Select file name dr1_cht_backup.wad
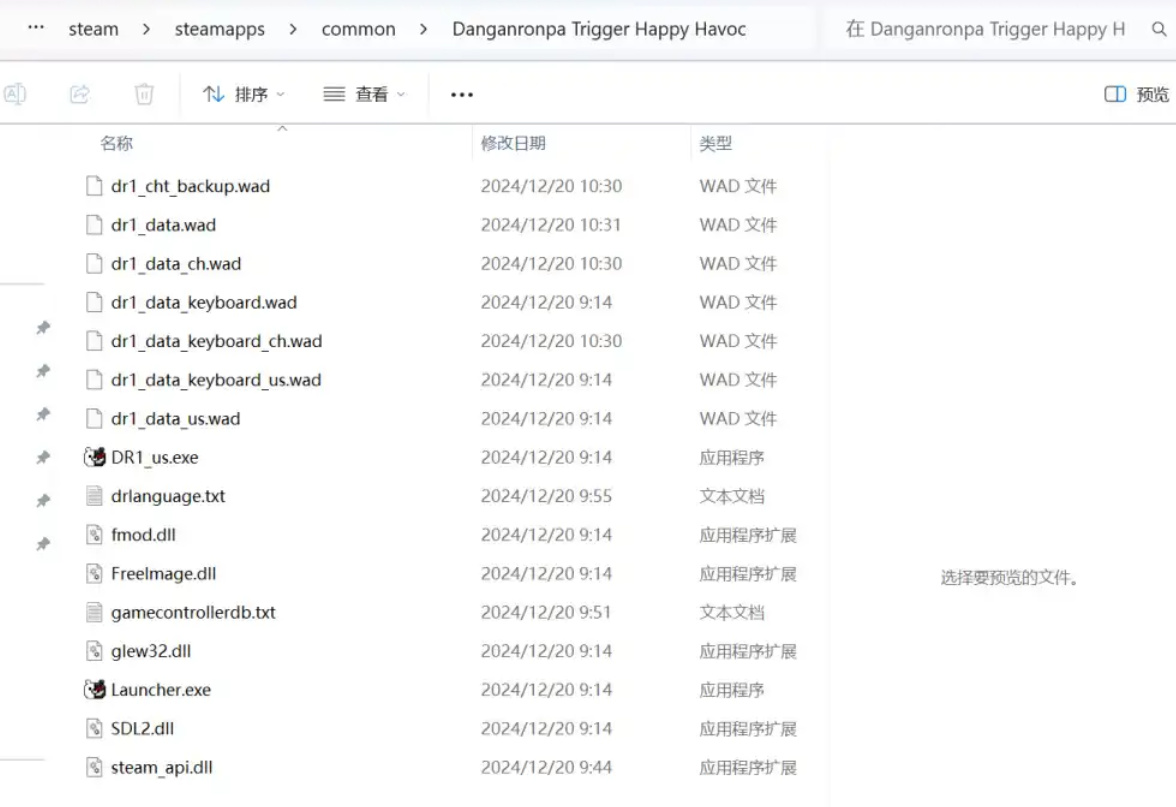The image size is (1176, 807). [x=190, y=186]
